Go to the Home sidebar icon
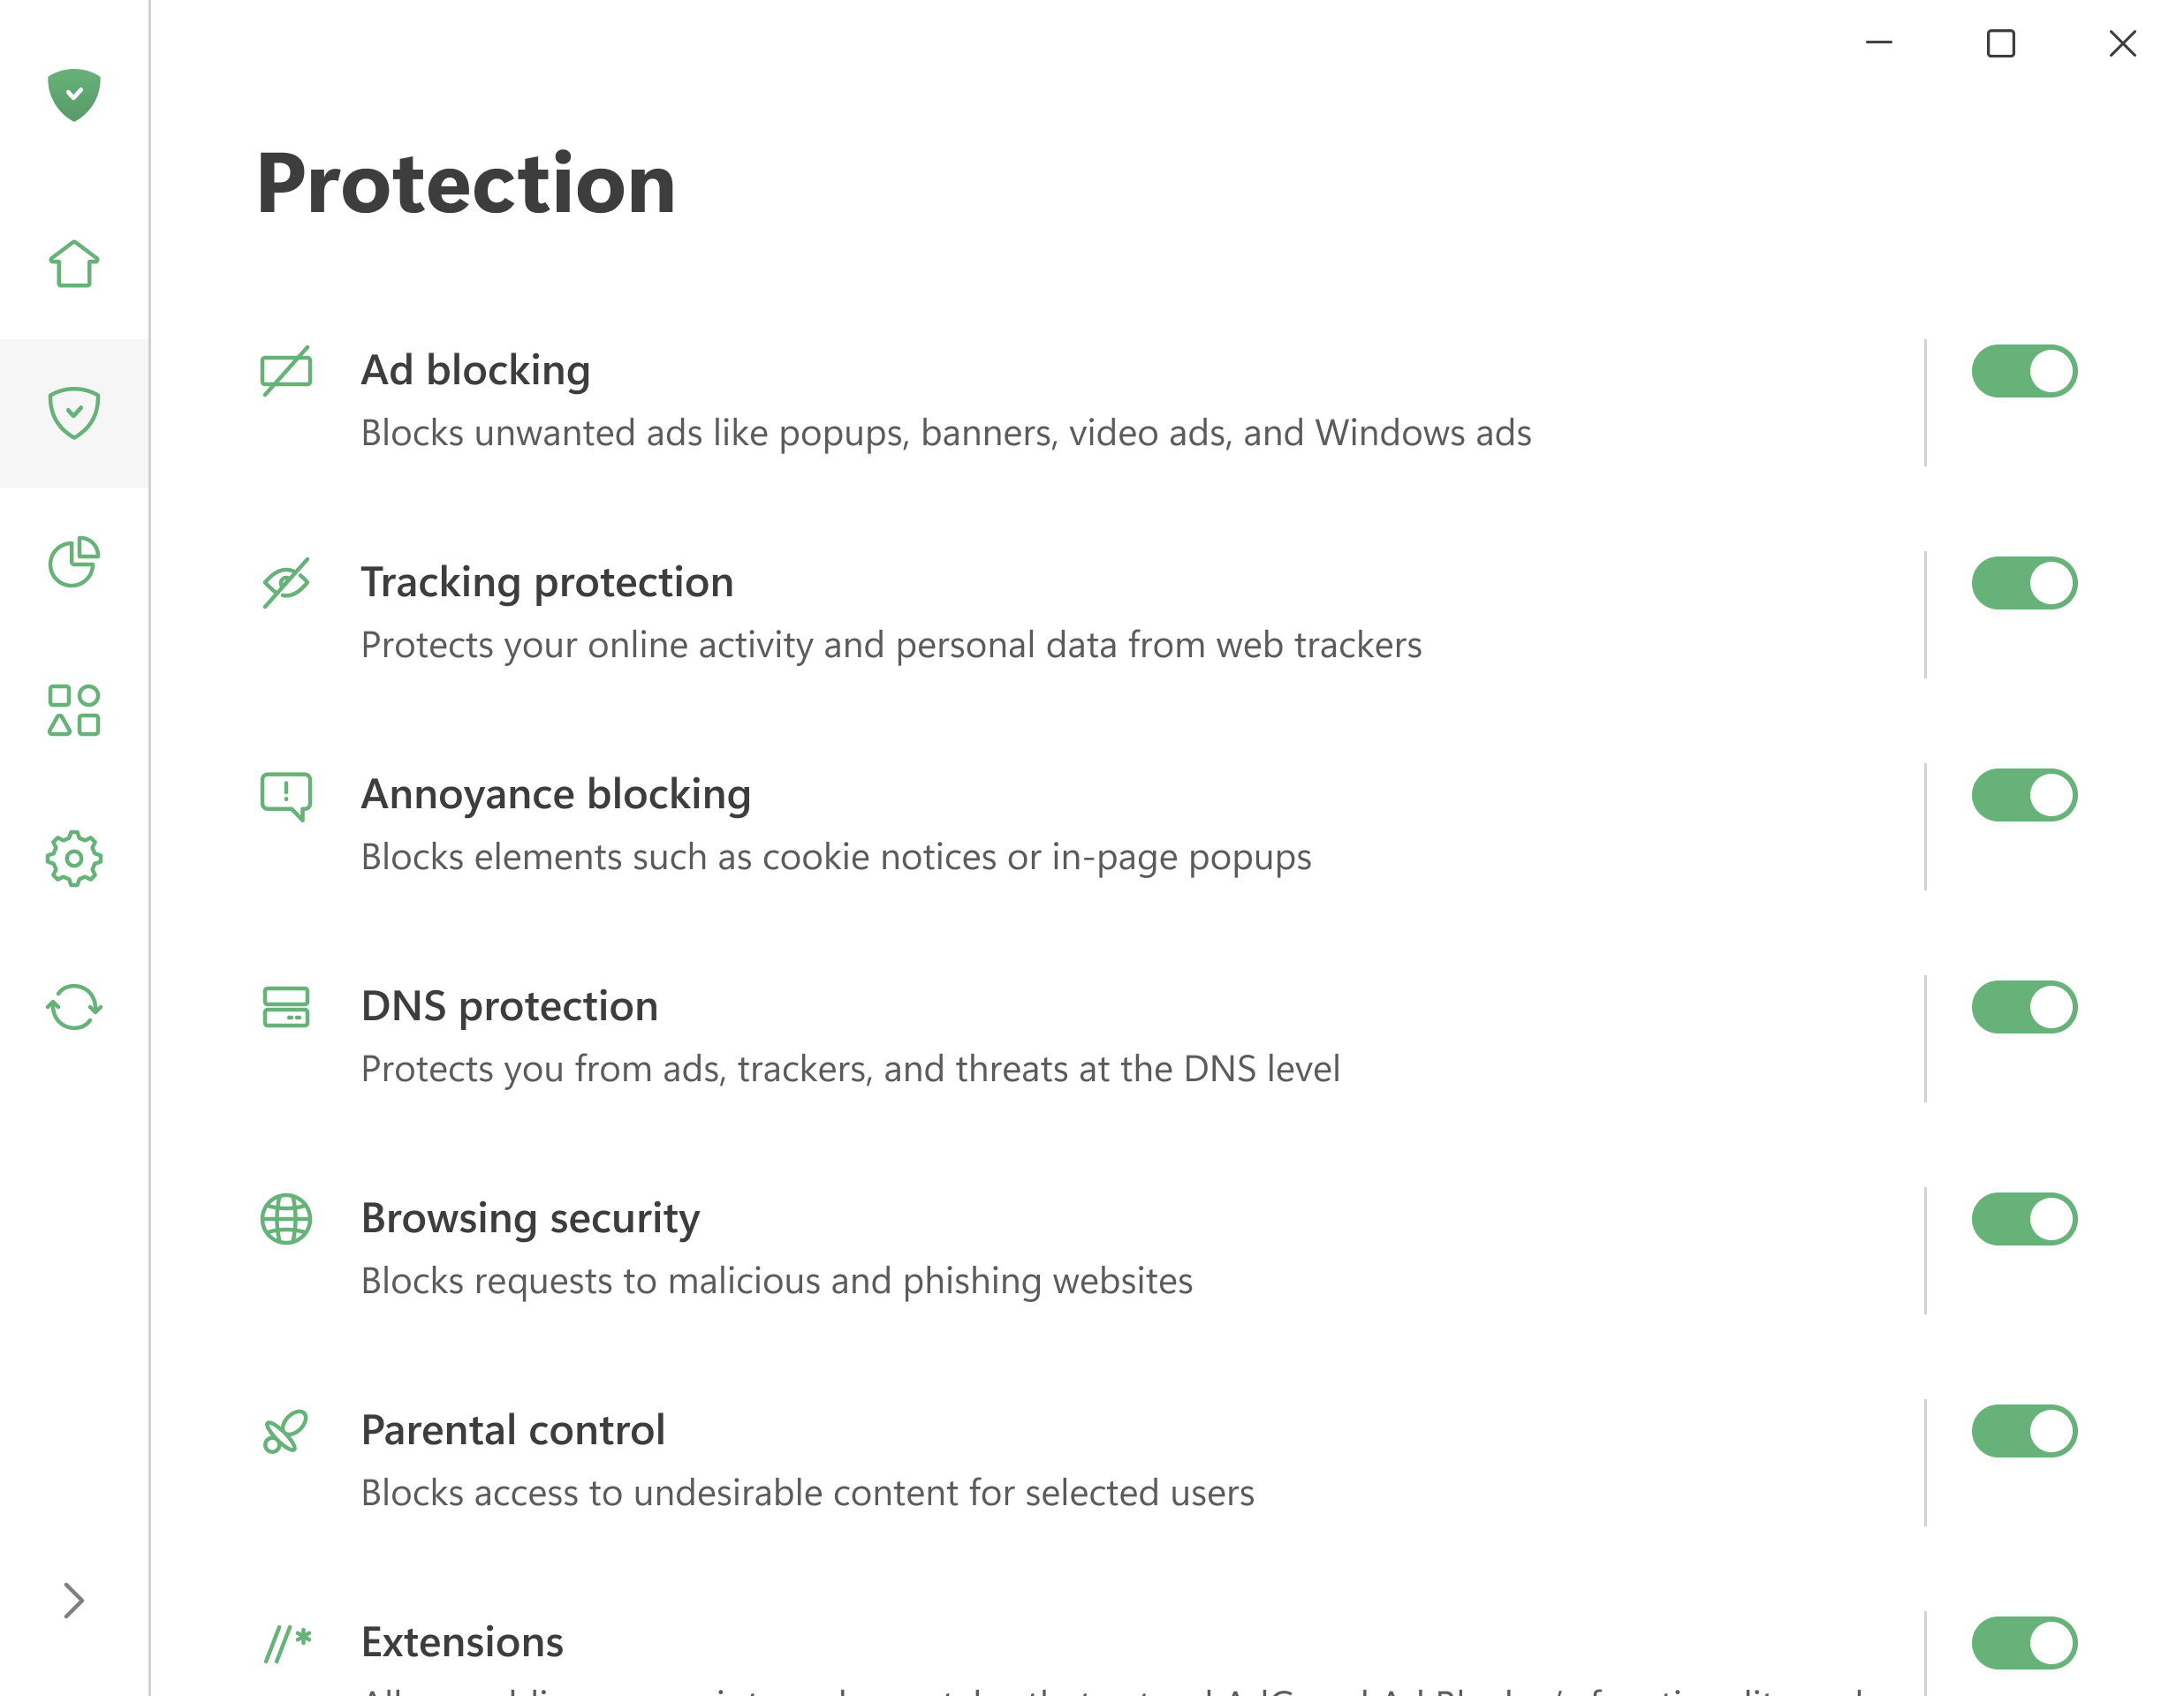 [x=74, y=264]
